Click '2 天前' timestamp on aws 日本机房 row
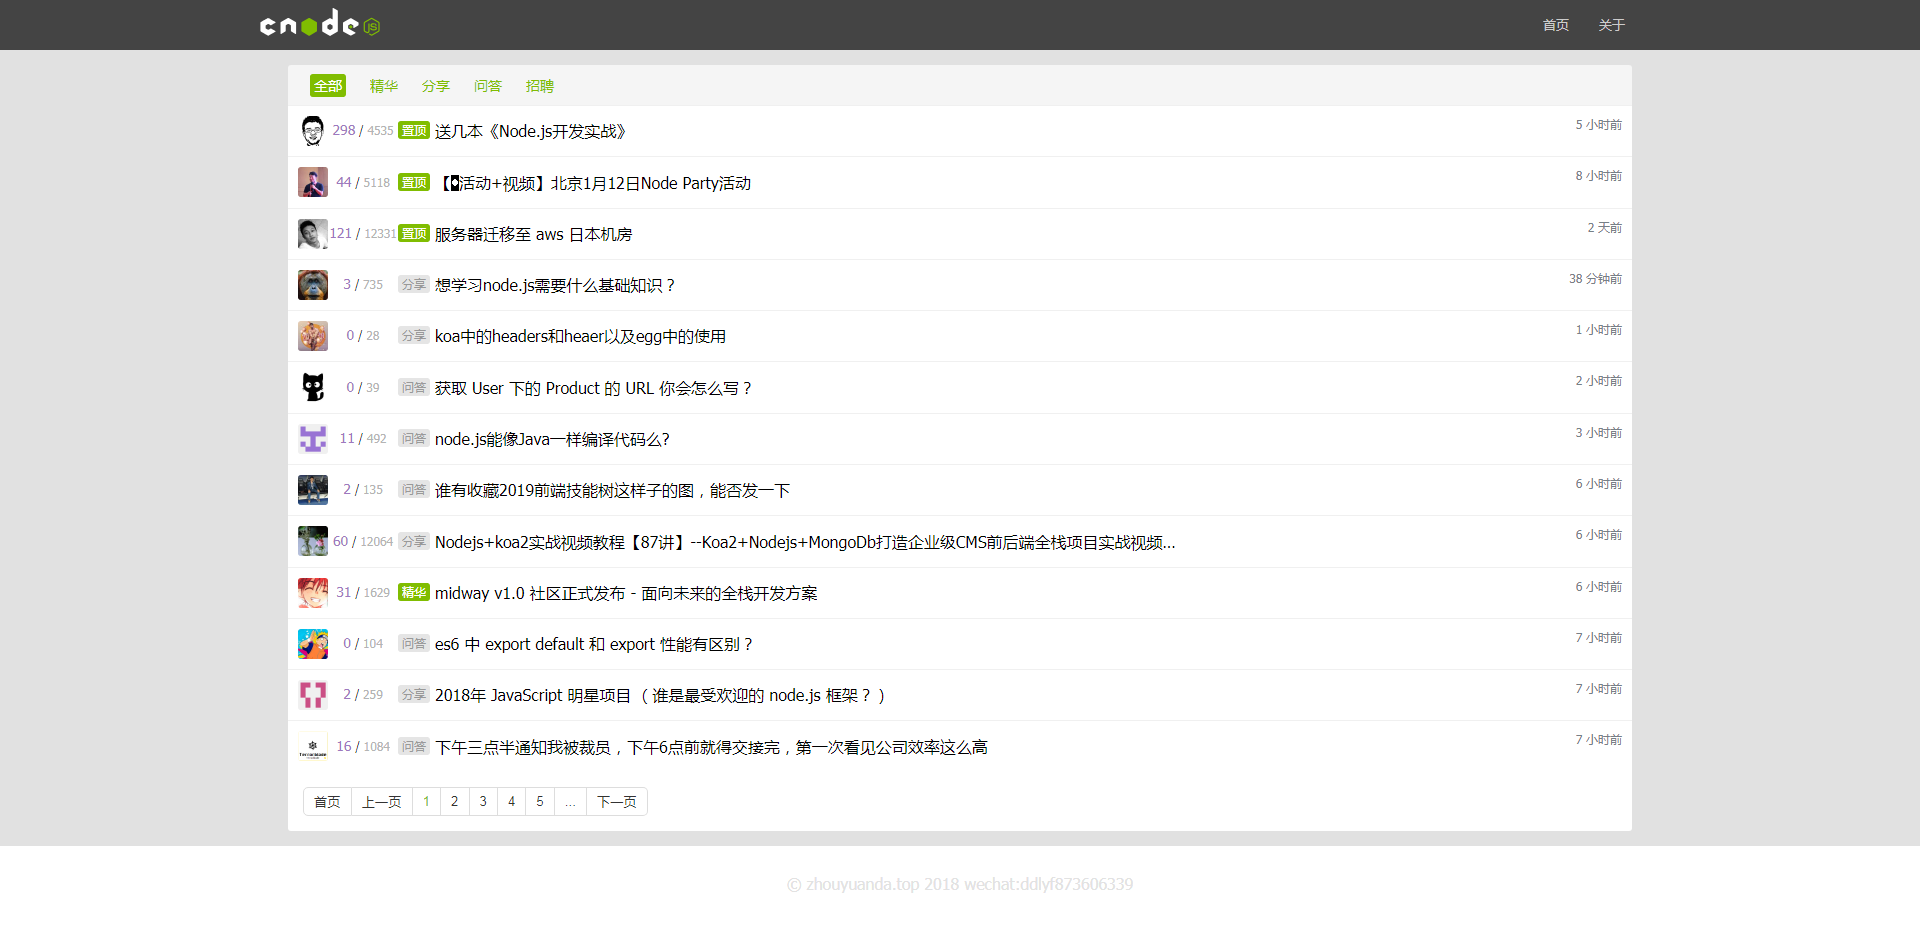 [x=1604, y=228]
